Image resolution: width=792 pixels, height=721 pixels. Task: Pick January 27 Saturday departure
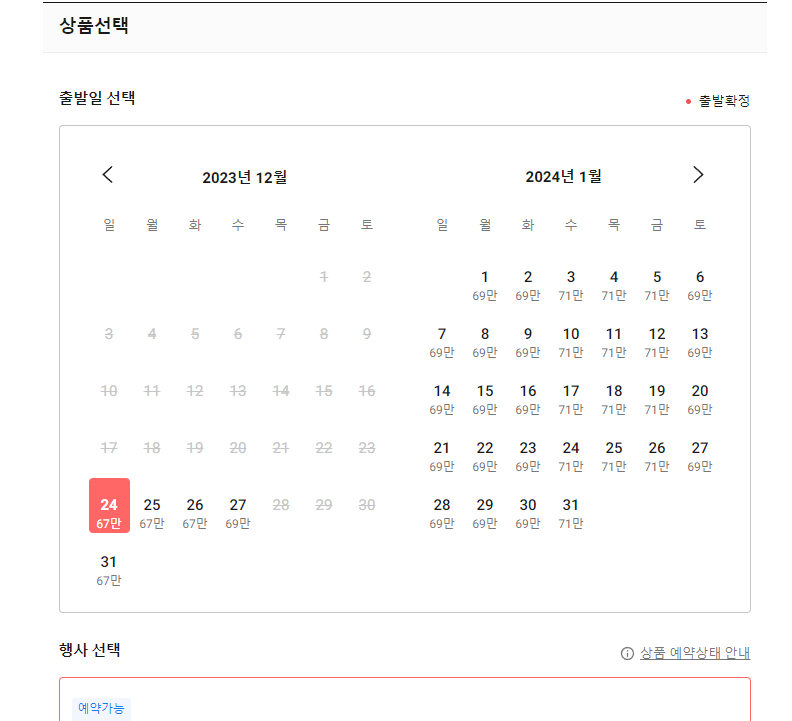pyautogui.click(x=700, y=455)
